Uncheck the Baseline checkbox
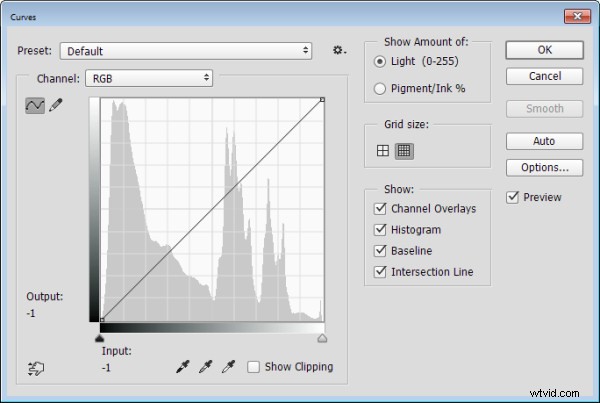This screenshot has height=403, width=600. (380, 250)
